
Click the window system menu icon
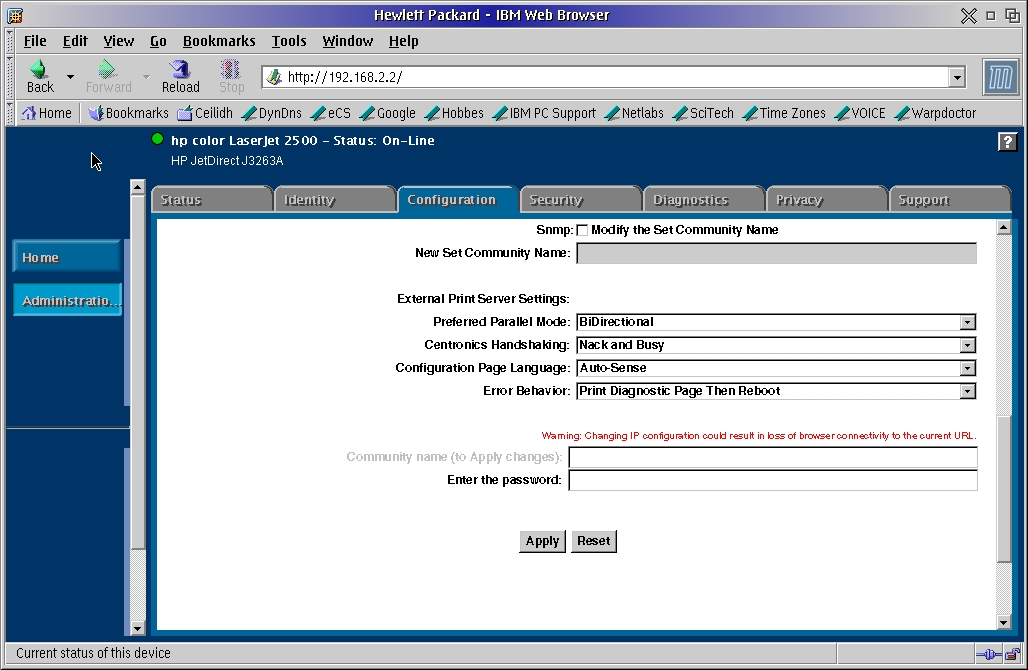15,15
